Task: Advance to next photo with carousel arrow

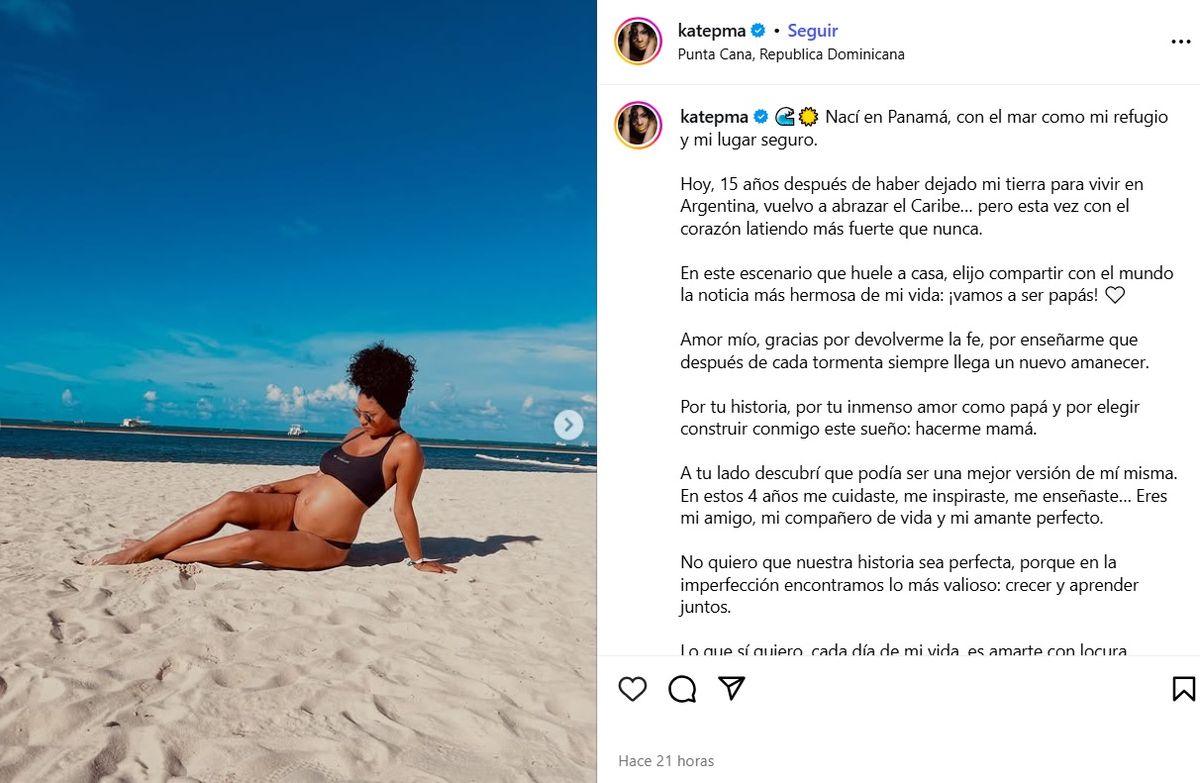Action: coord(568,425)
